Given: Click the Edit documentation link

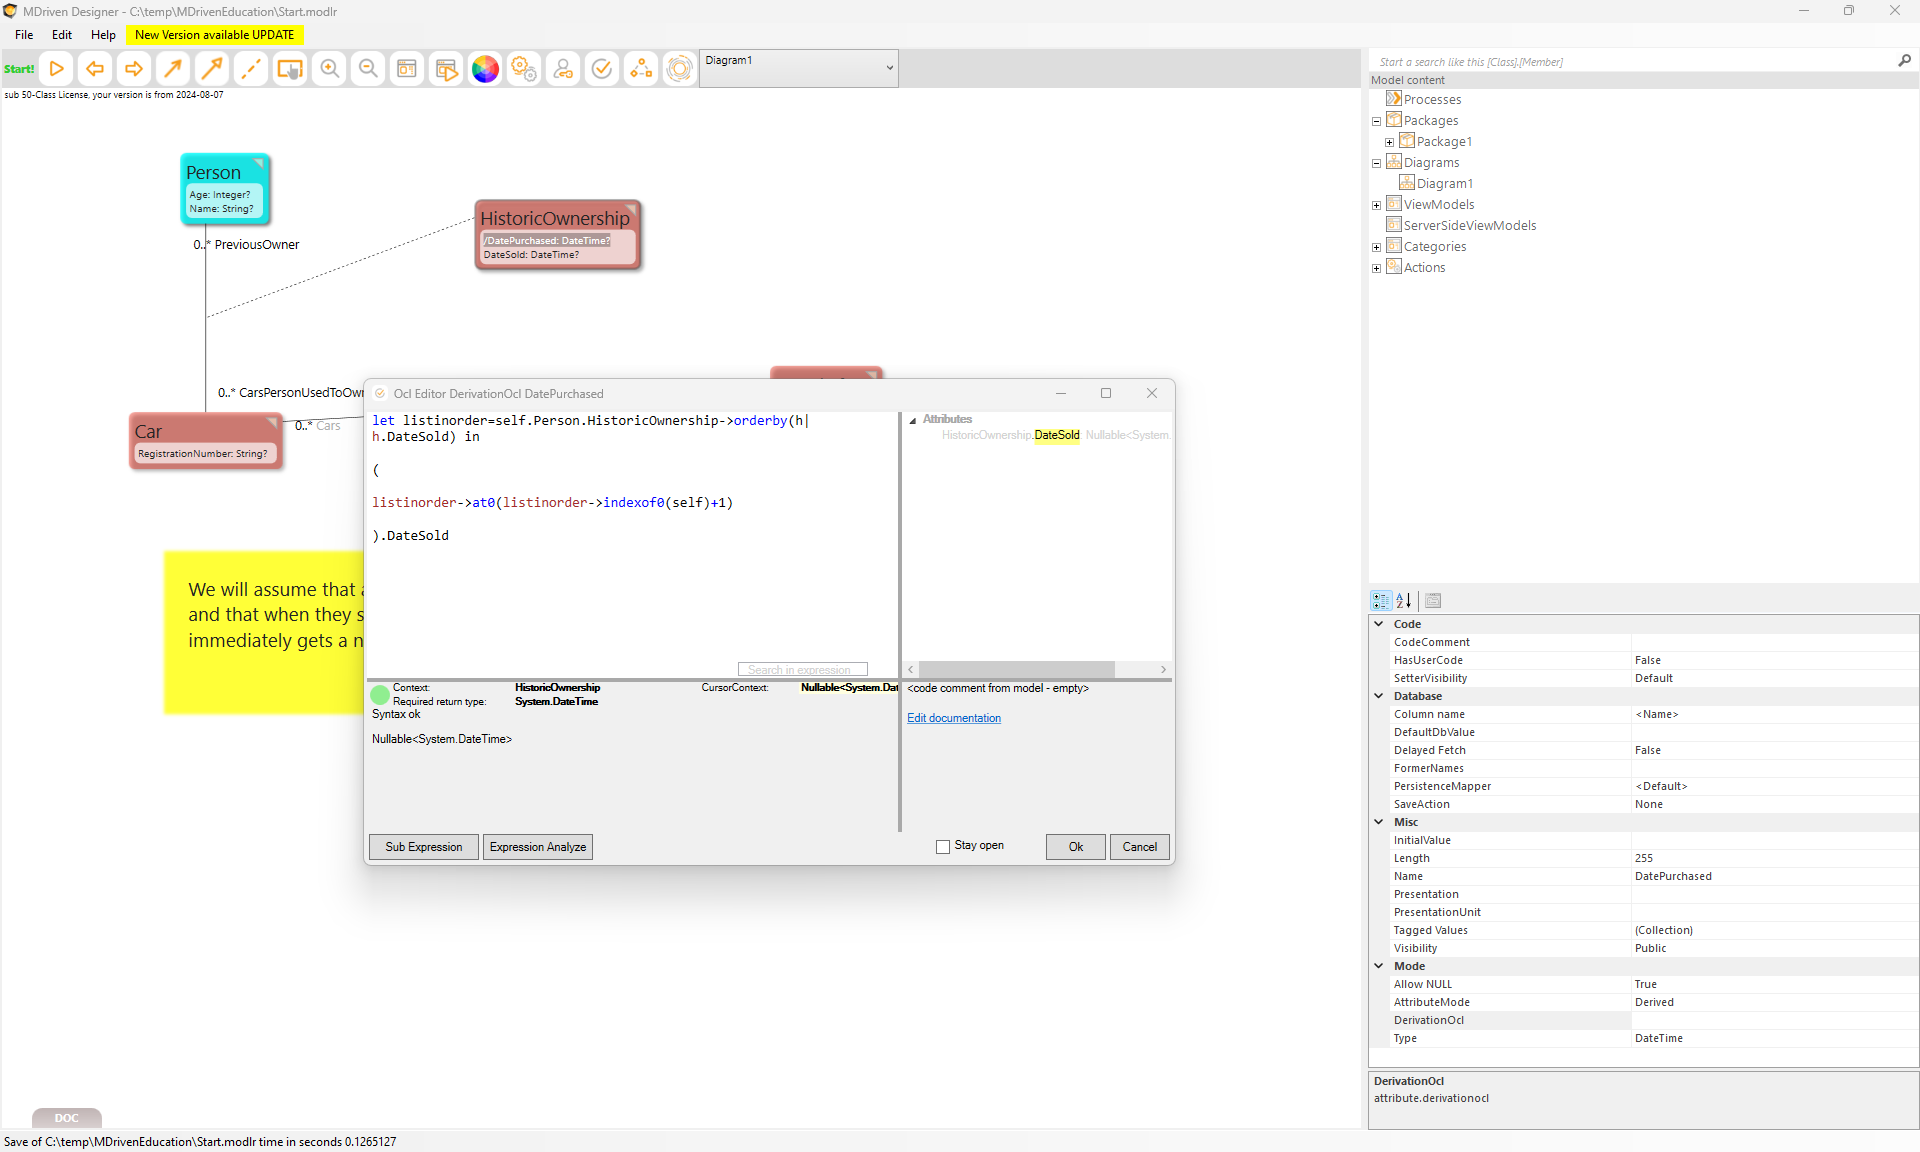Looking at the screenshot, I should click(953, 718).
